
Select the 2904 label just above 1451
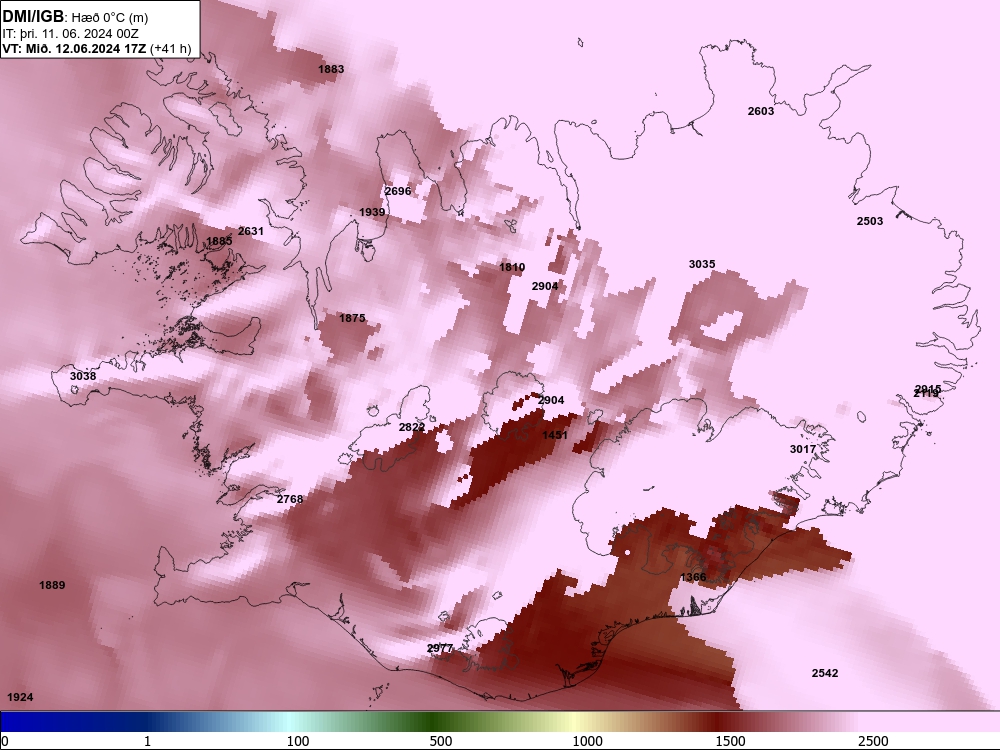(x=551, y=400)
